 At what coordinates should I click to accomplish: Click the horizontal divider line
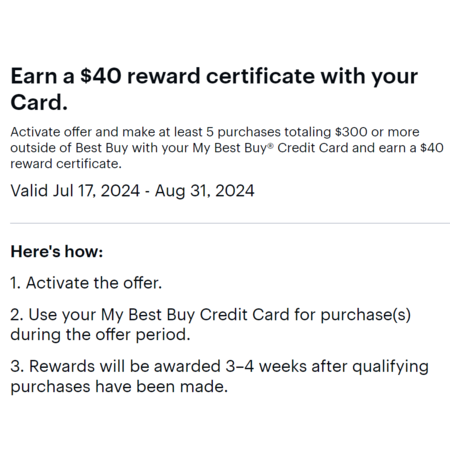pos(230,223)
